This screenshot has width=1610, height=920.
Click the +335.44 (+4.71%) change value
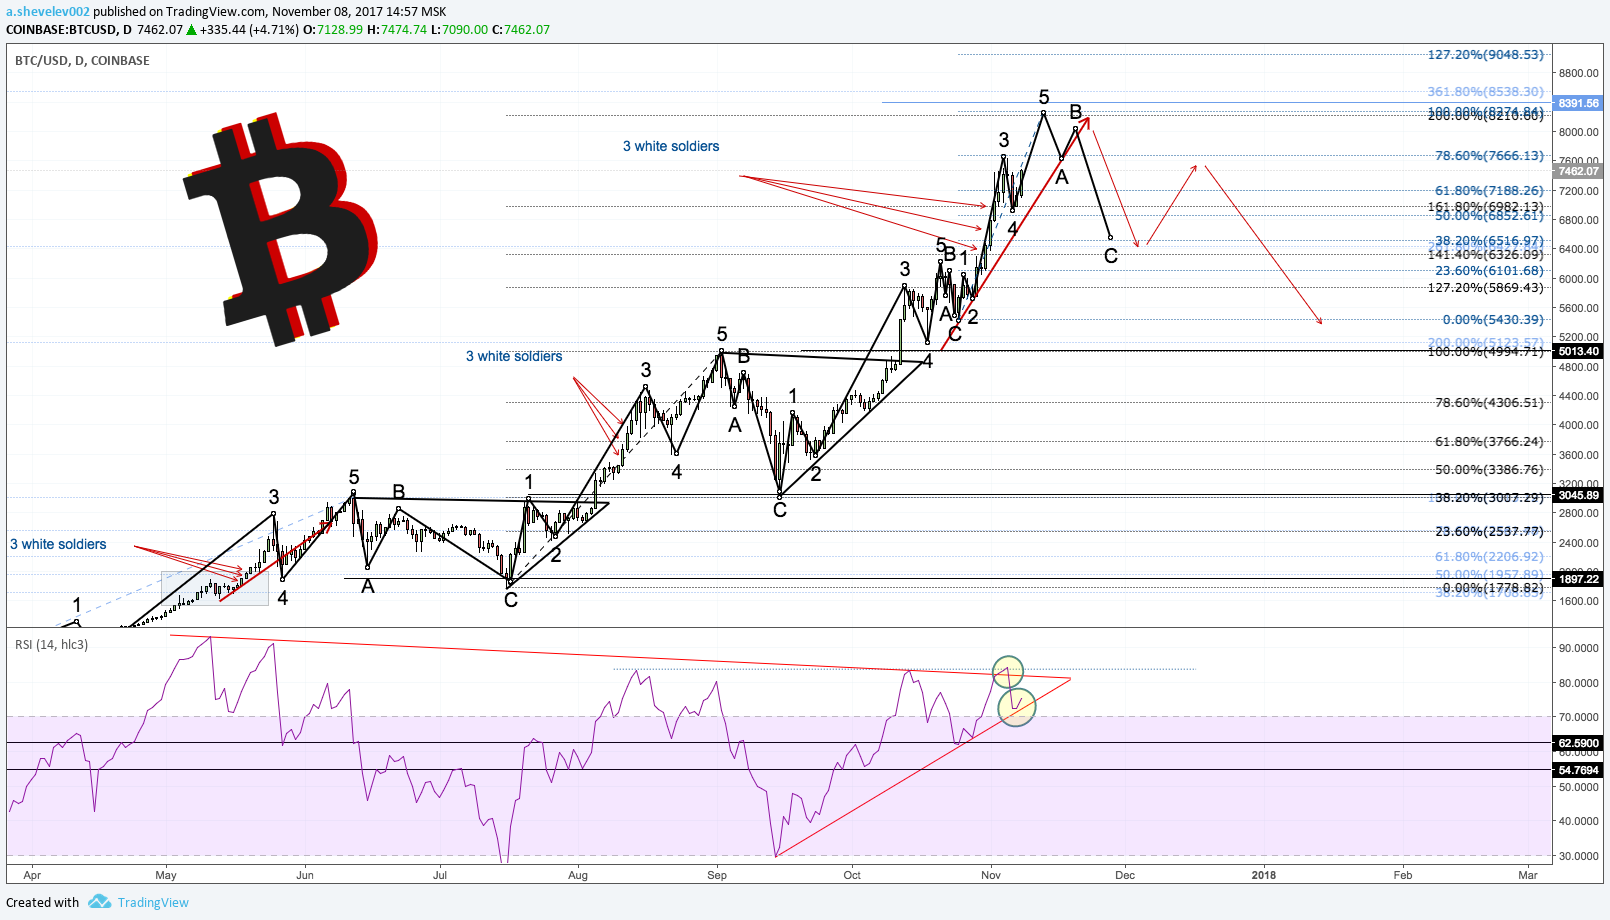249,29
